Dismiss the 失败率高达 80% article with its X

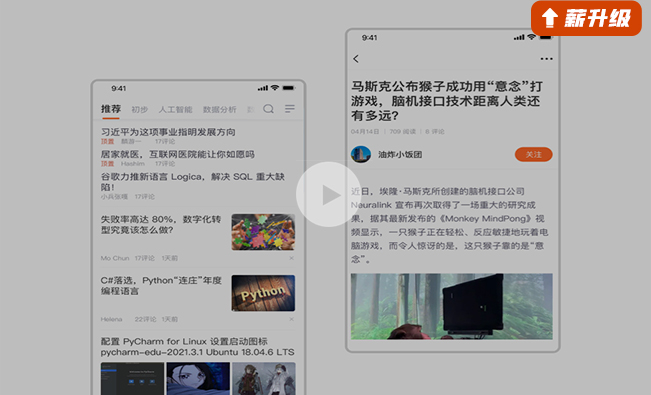291,258
